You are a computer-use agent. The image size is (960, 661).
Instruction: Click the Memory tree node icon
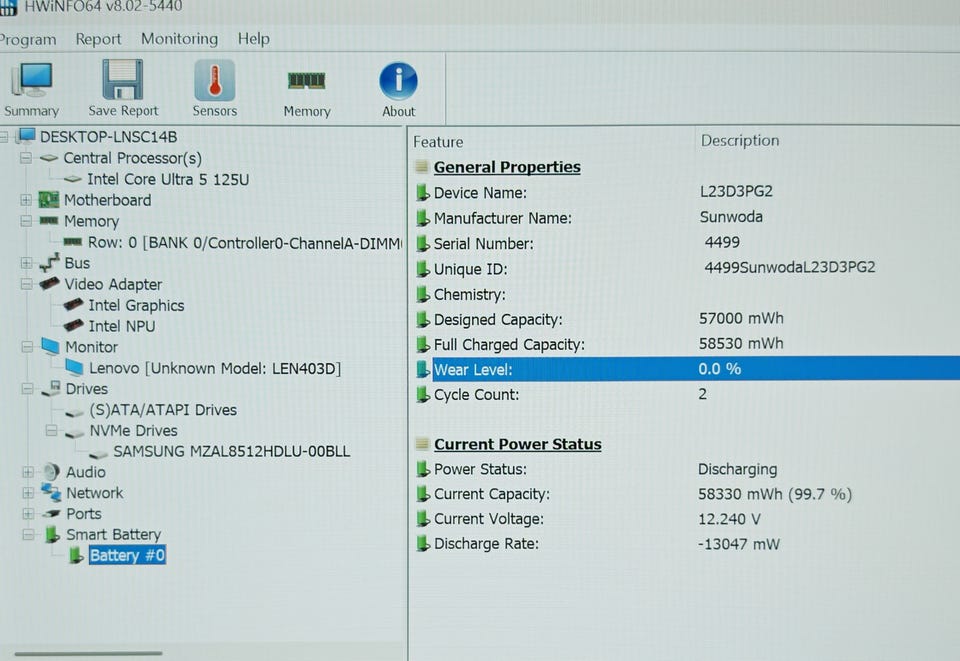(49, 220)
